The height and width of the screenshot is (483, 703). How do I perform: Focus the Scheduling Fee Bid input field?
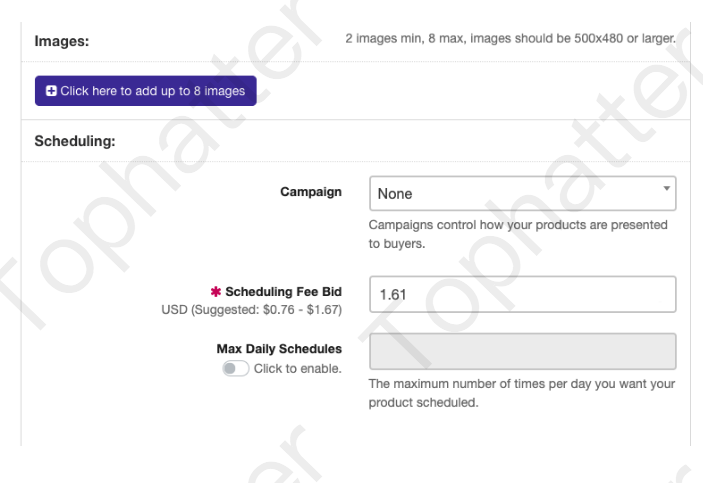[x=522, y=294]
